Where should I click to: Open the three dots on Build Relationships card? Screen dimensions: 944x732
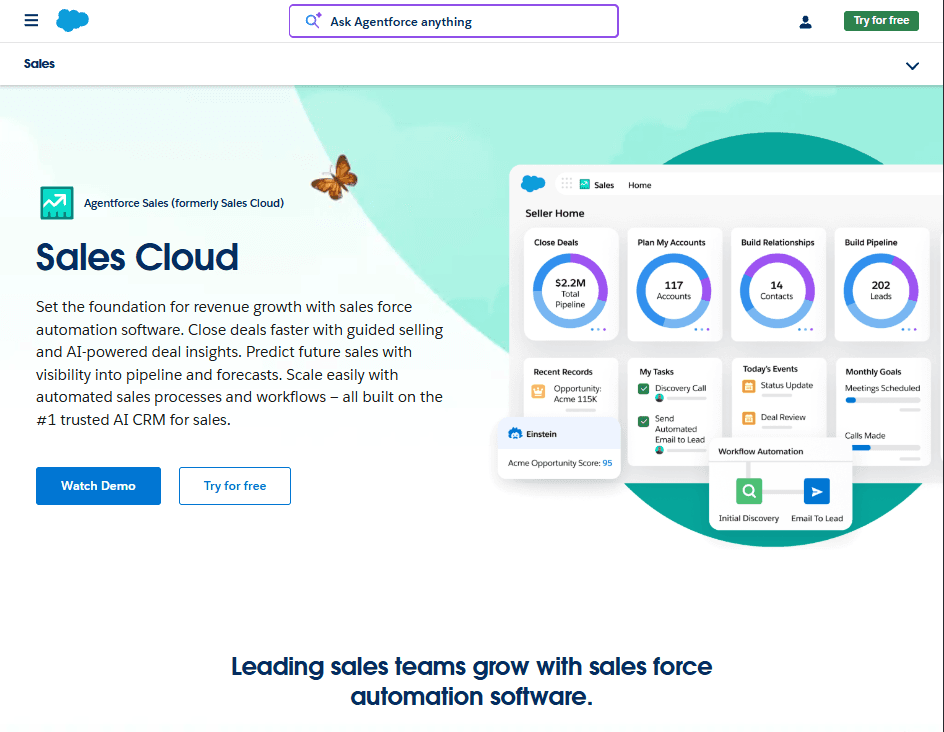tap(806, 329)
